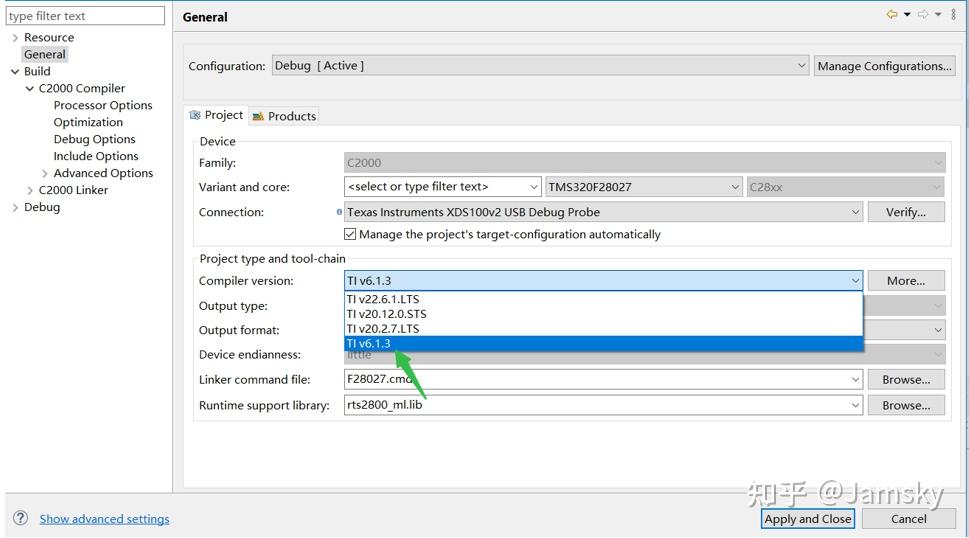Switch to the Products tab
969x538 pixels.
[x=285, y=116]
